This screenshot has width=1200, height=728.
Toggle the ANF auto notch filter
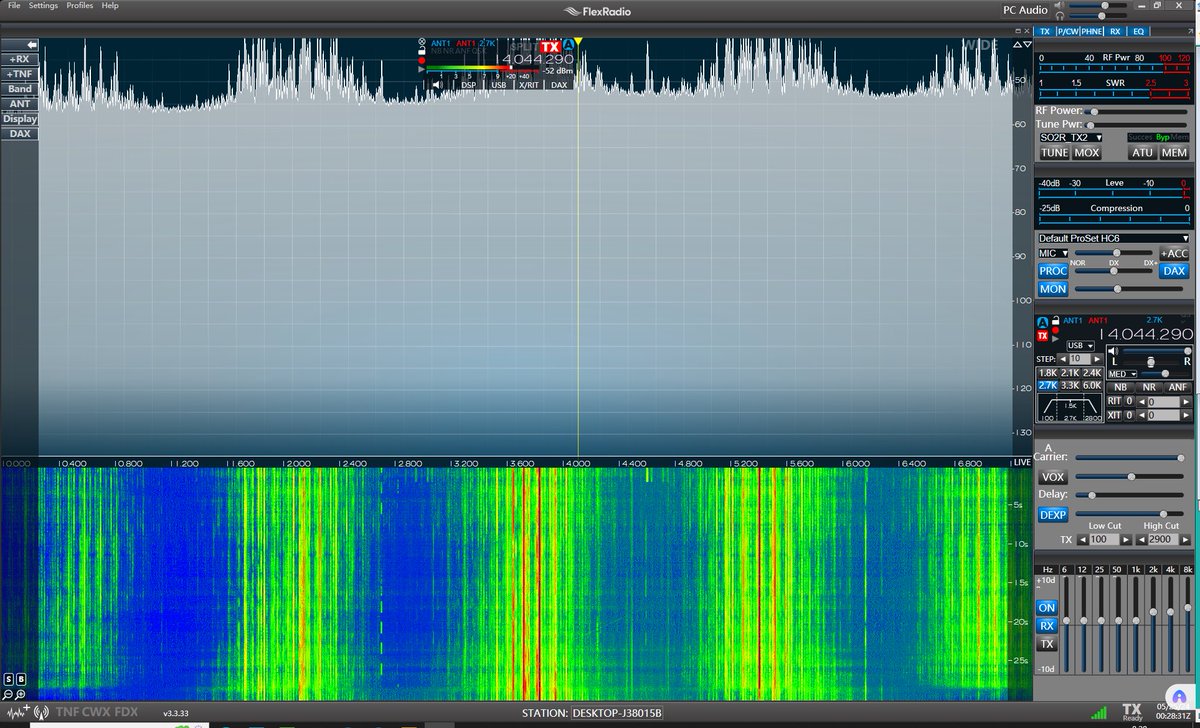click(1178, 386)
